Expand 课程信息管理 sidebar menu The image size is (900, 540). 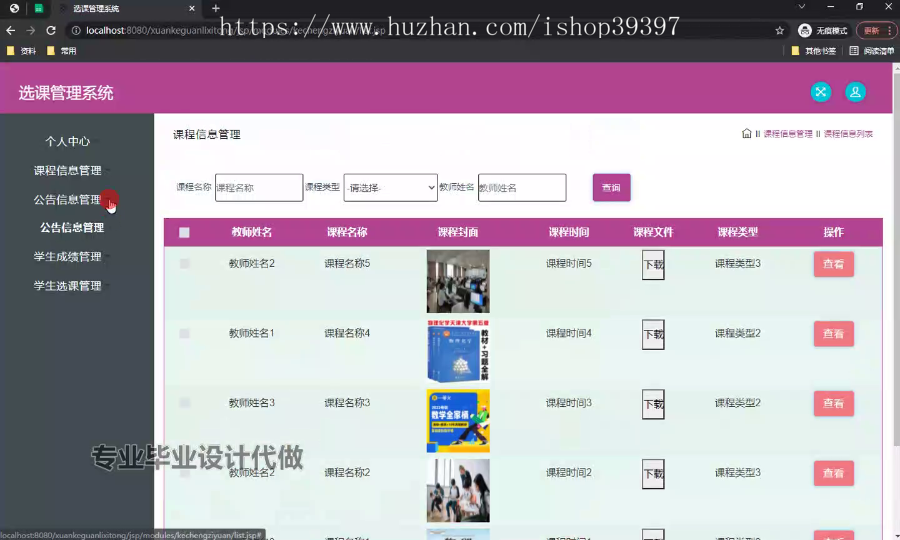(x=68, y=170)
